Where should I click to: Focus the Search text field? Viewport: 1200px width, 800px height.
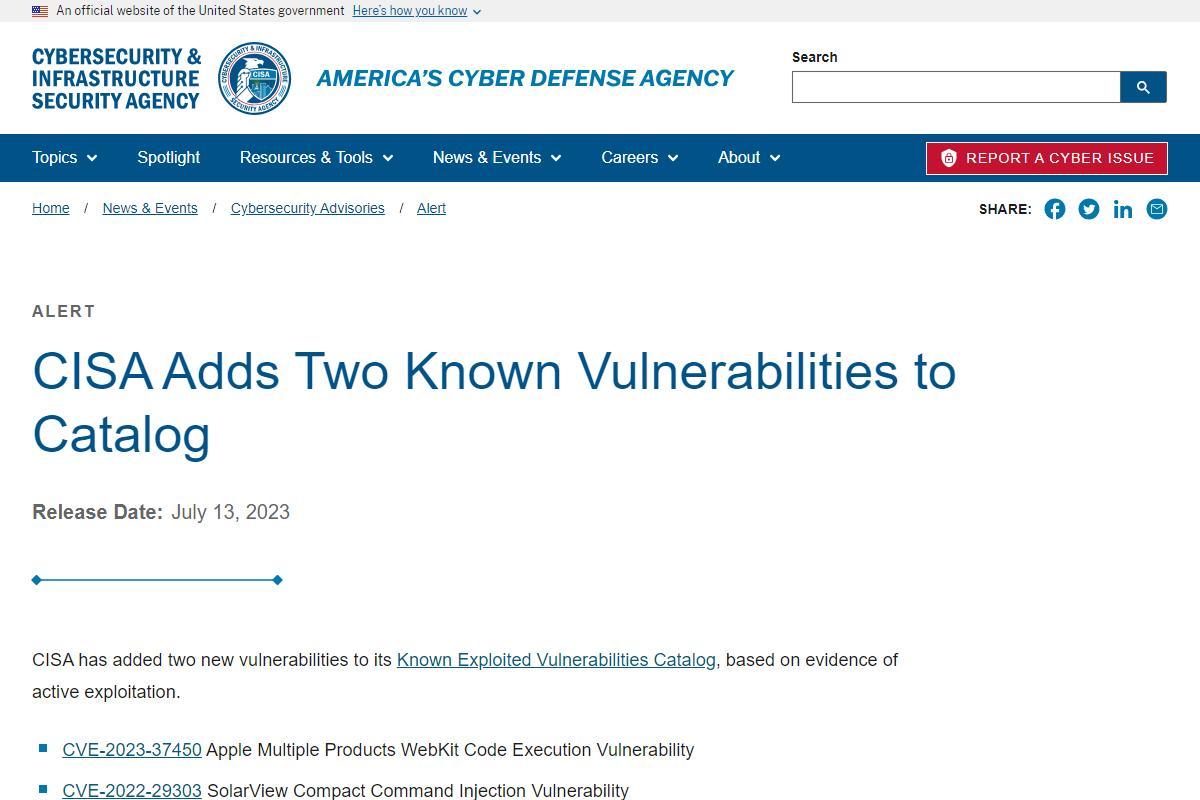coord(956,87)
